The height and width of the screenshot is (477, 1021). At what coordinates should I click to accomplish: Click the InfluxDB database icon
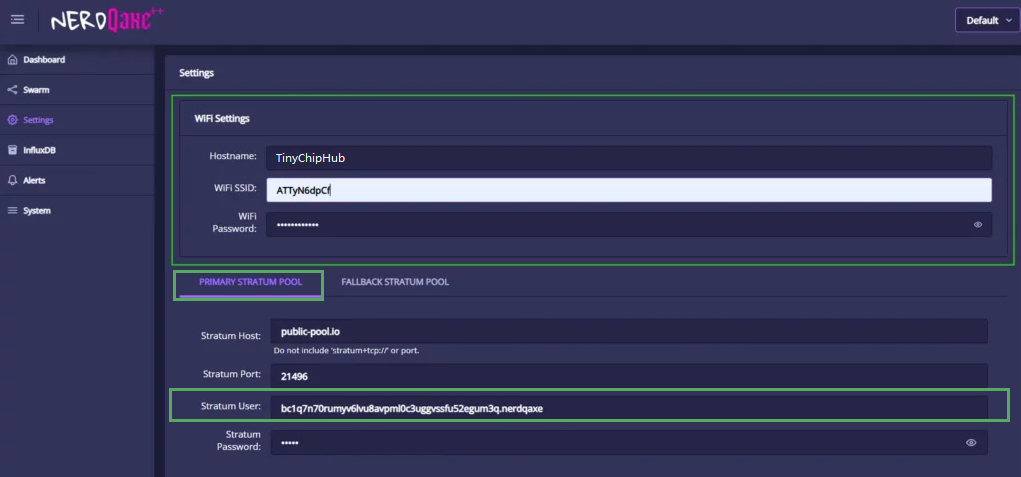pyautogui.click(x=12, y=151)
